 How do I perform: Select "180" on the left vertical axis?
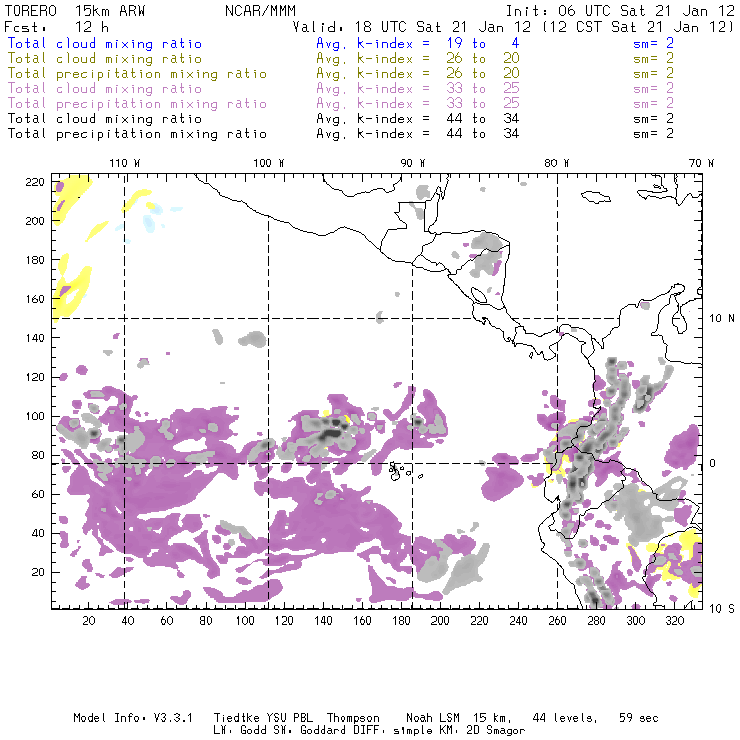(35, 260)
